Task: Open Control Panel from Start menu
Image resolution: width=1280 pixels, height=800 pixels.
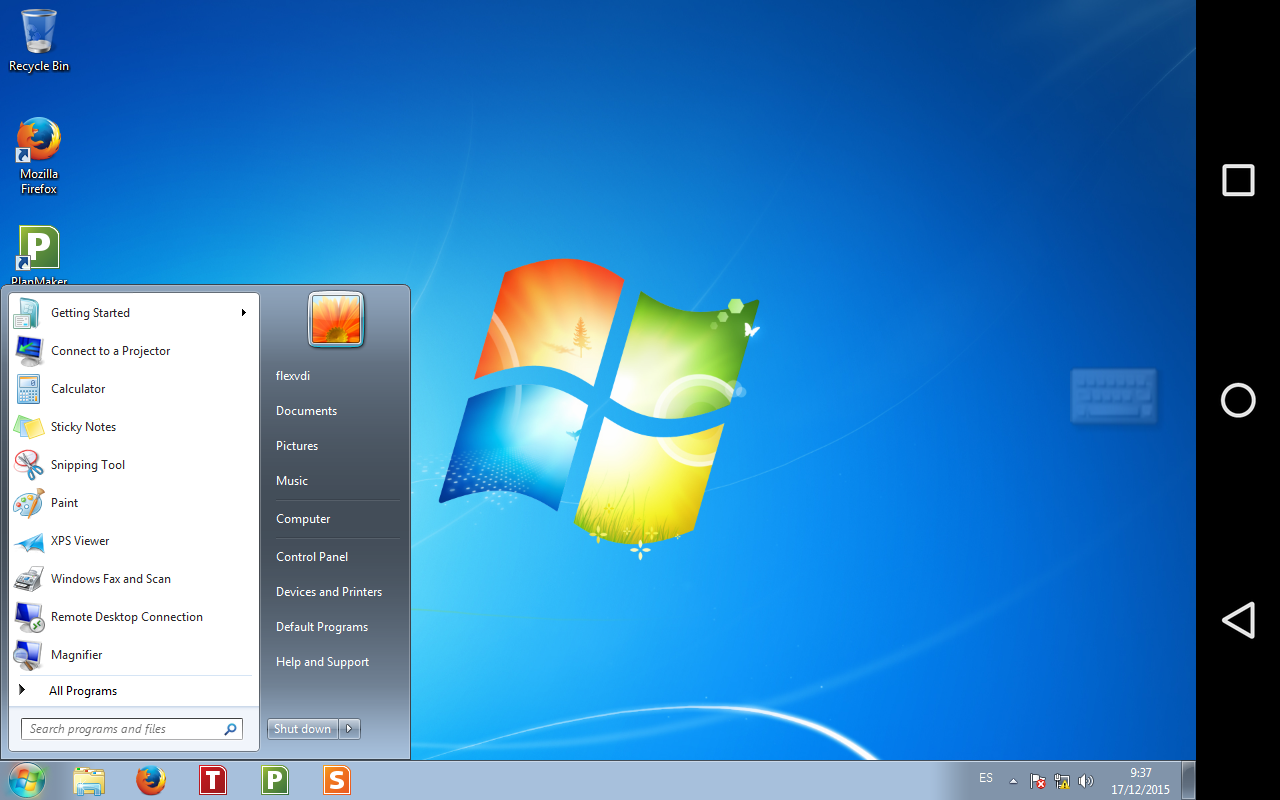Action: point(312,557)
